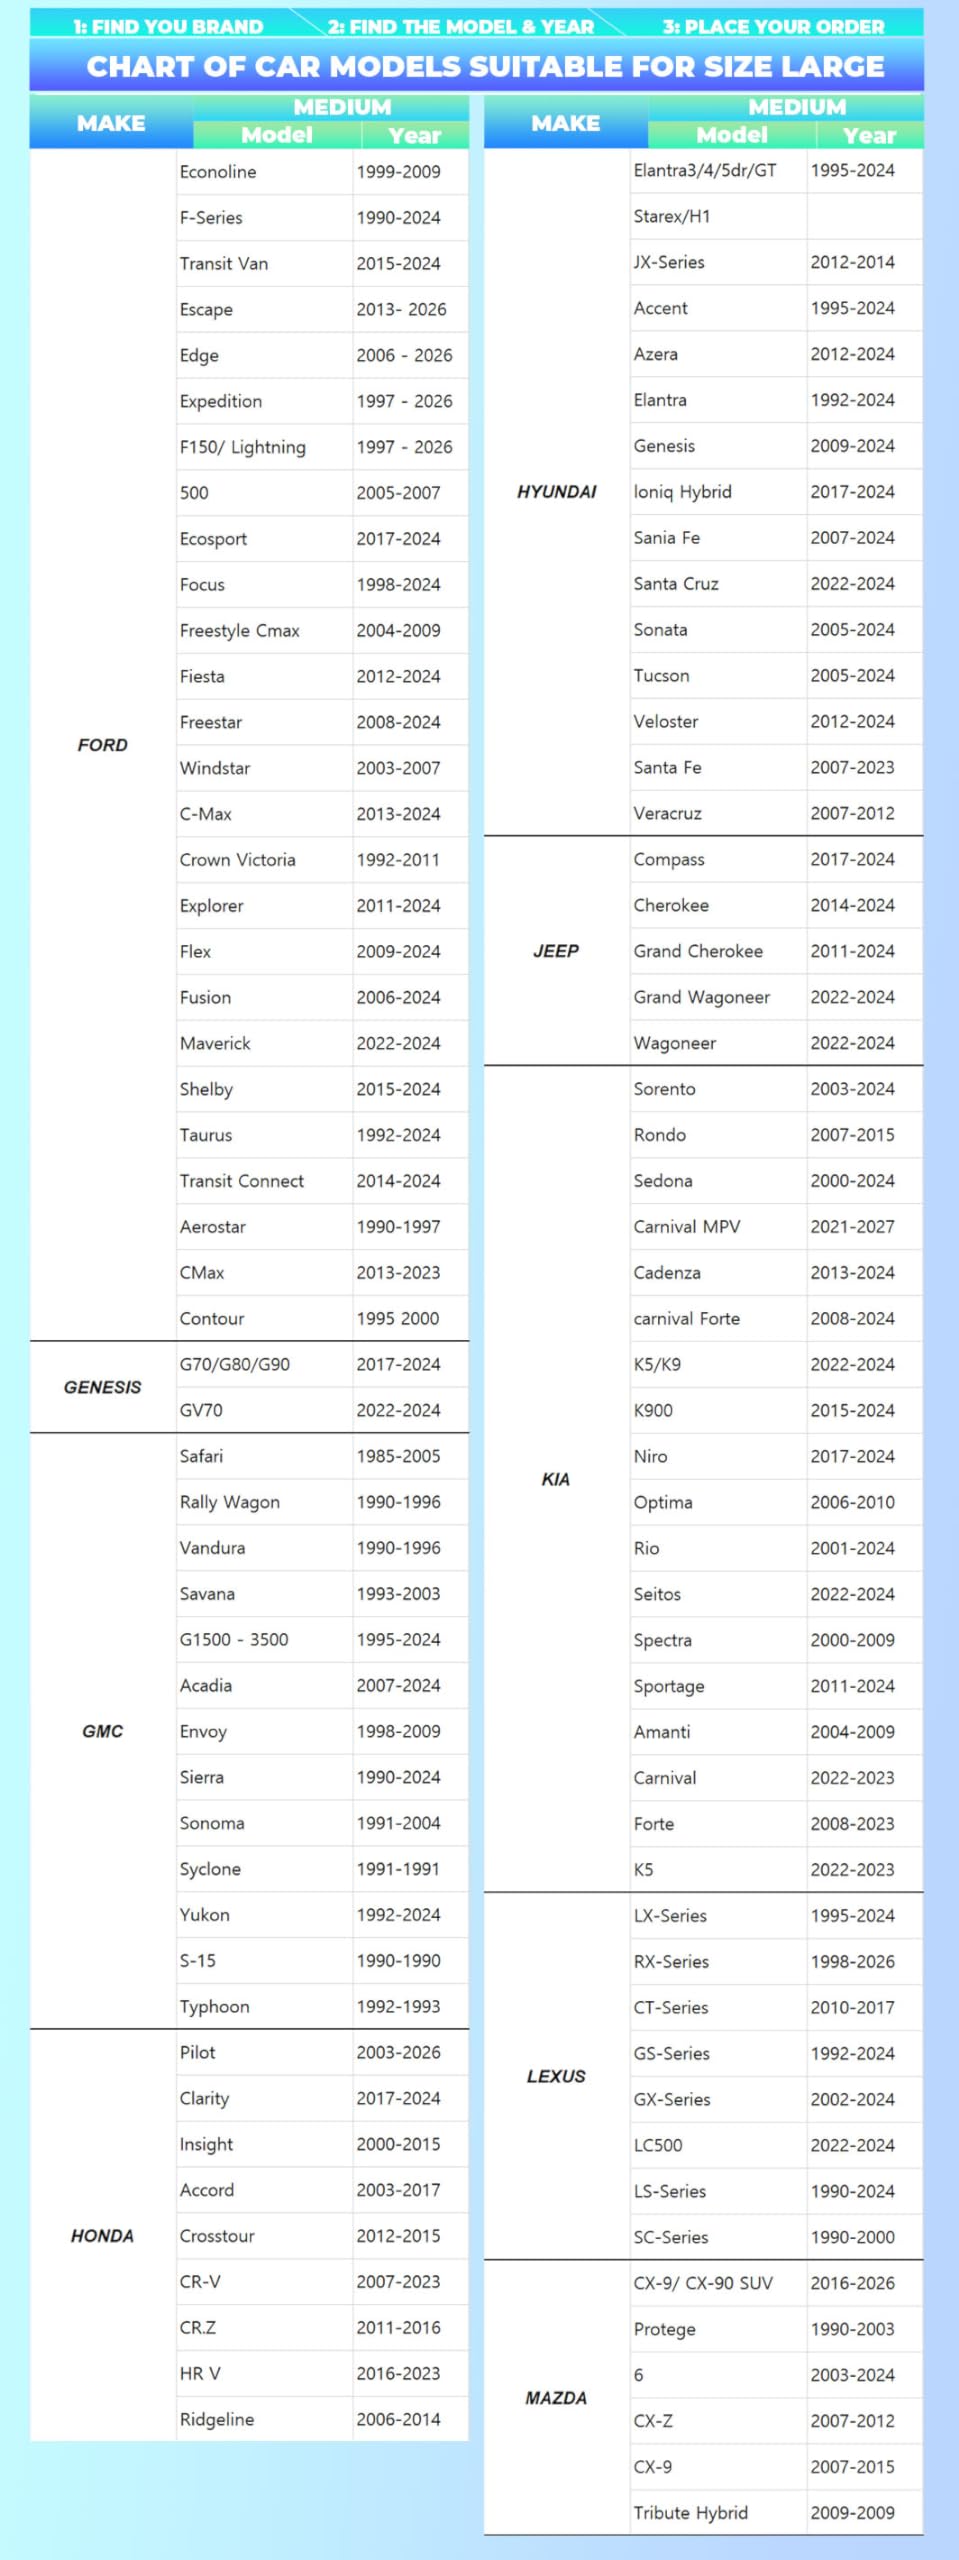Click the chart title banner for size Large
This screenshot has height=2560, width=959.
pyautogui.click(x=485, y=66)
